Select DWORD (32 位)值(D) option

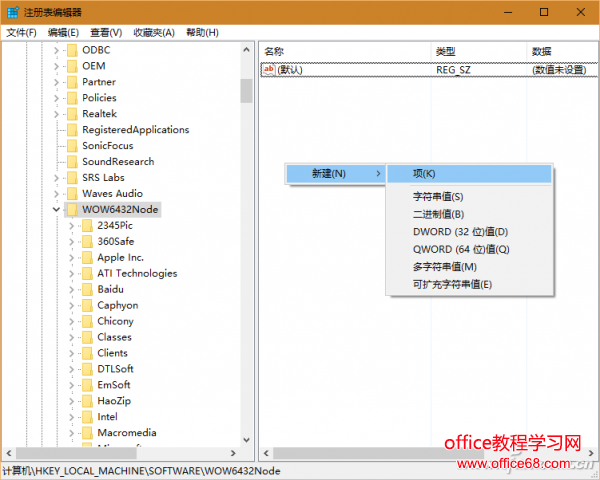[x=470, y=232]
